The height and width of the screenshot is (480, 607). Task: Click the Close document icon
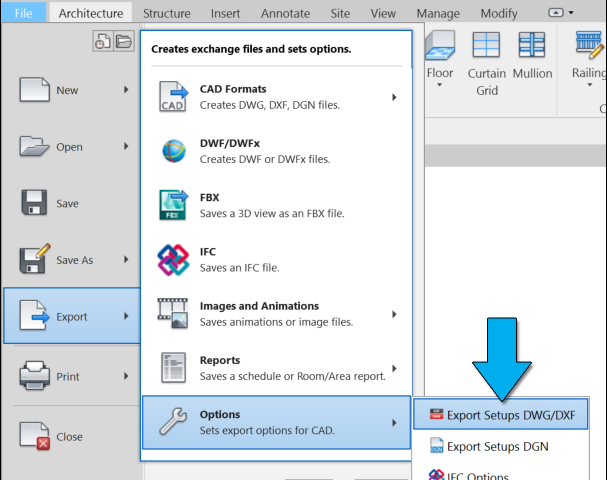pos(35,436)
